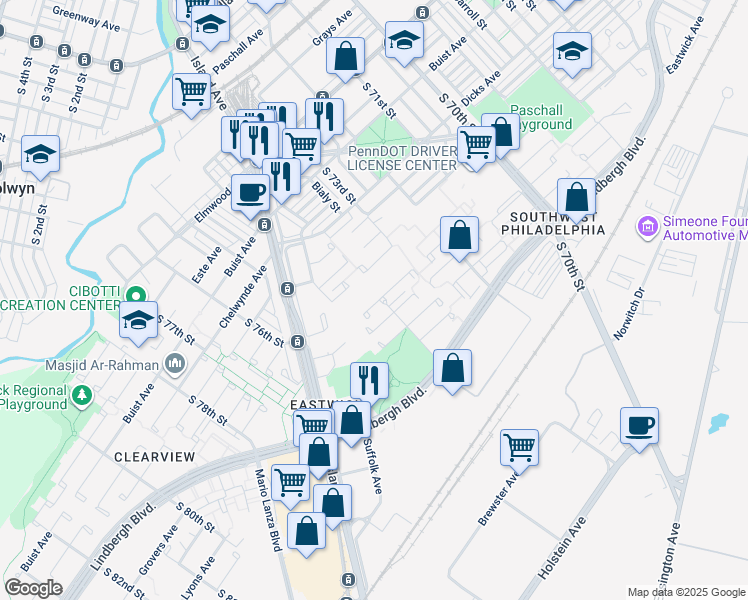748x600 pixels.
Task: Click the coffee cup marker by Elmwood
Action: coord(250,194)
